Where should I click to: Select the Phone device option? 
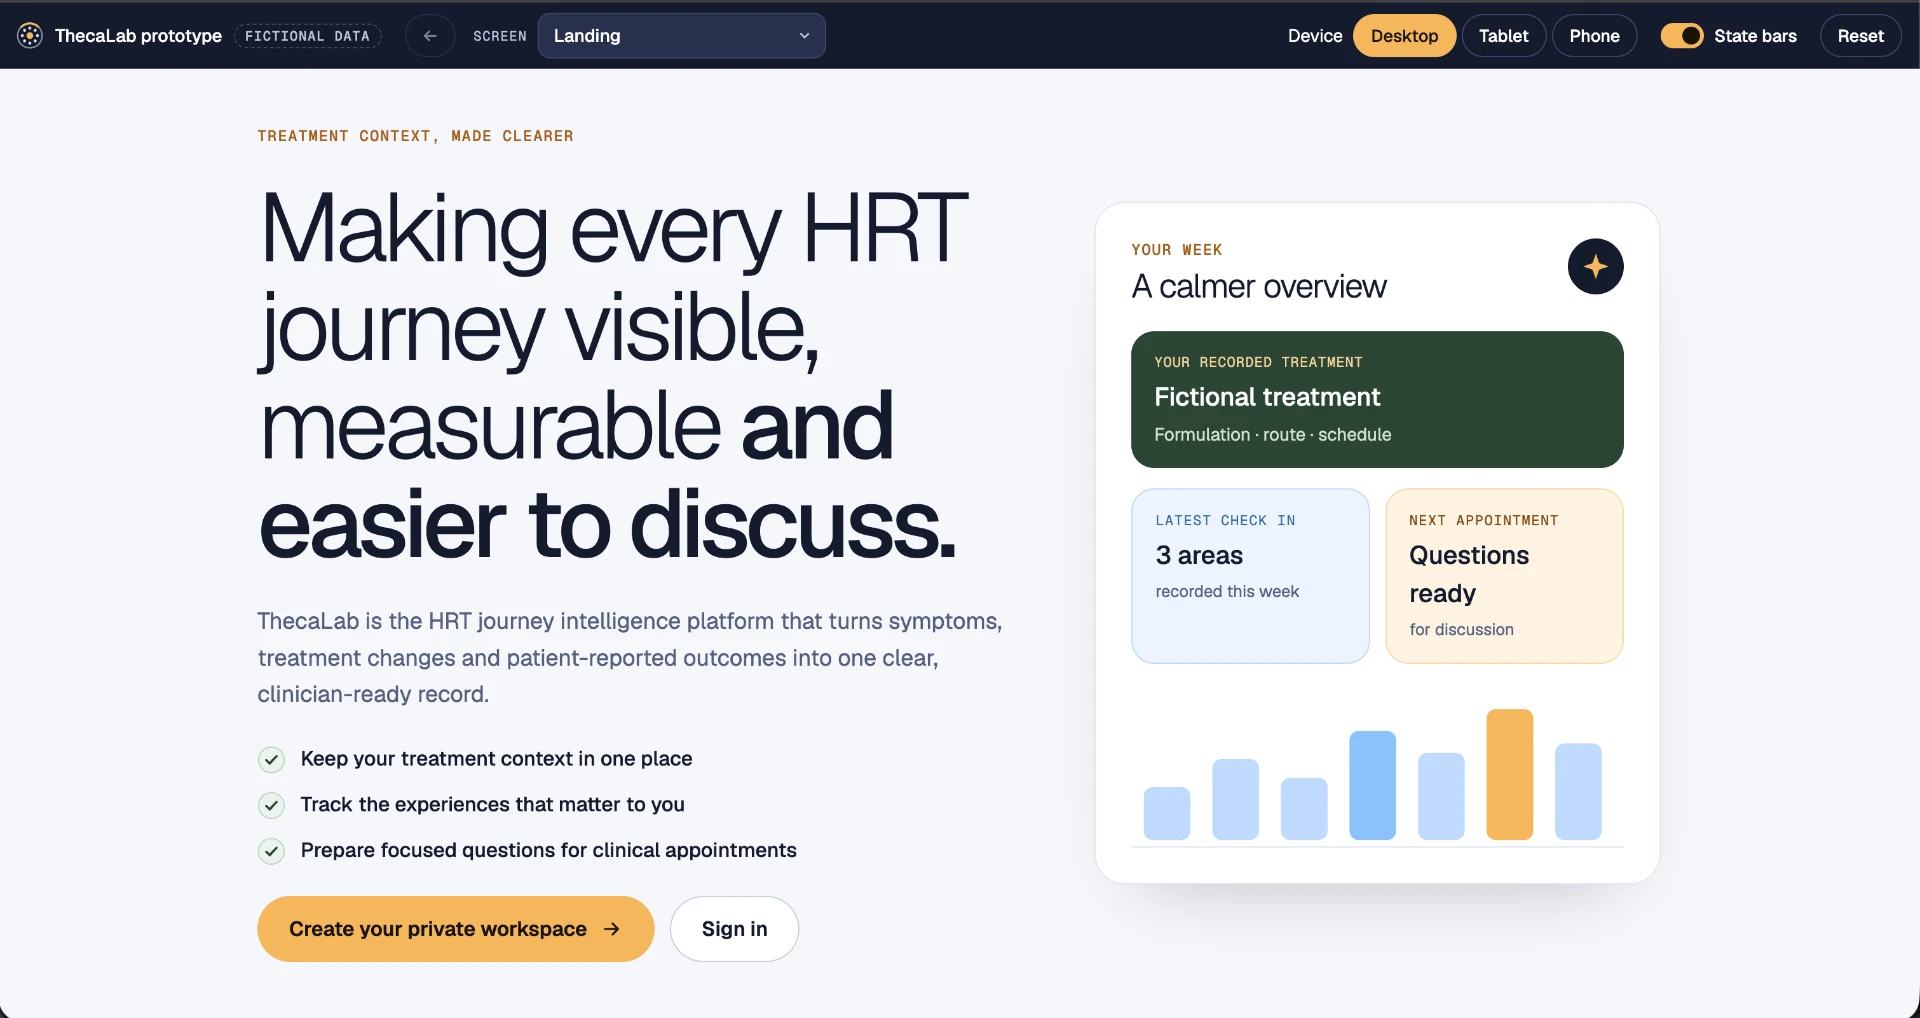point(1594,36)
